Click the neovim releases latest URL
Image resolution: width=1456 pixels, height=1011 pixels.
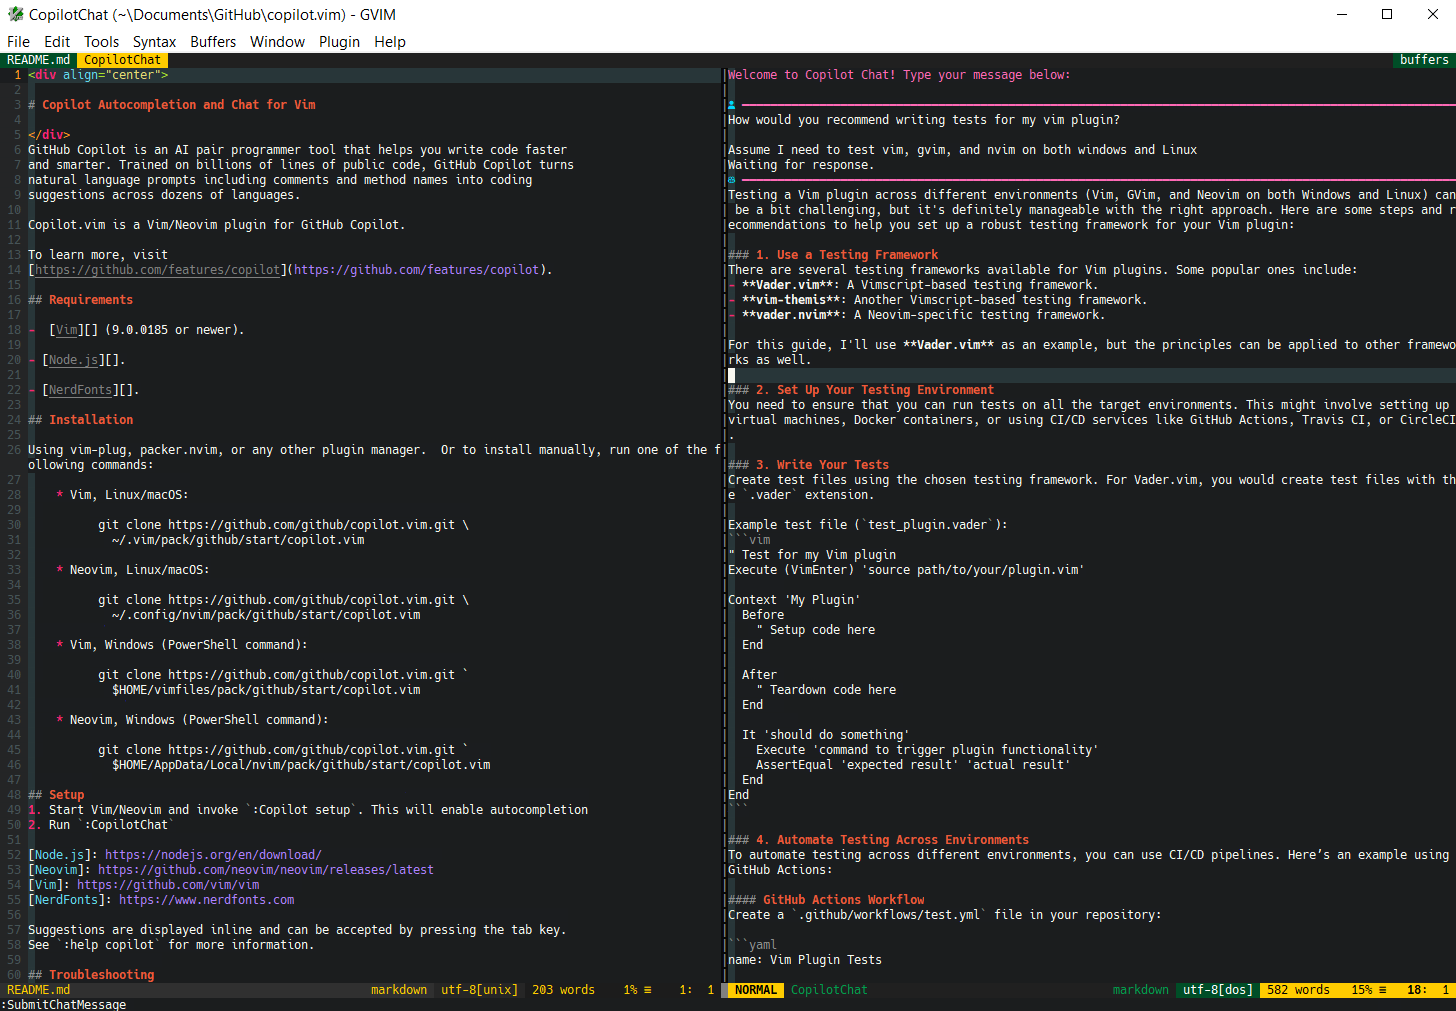pos(266,870)
